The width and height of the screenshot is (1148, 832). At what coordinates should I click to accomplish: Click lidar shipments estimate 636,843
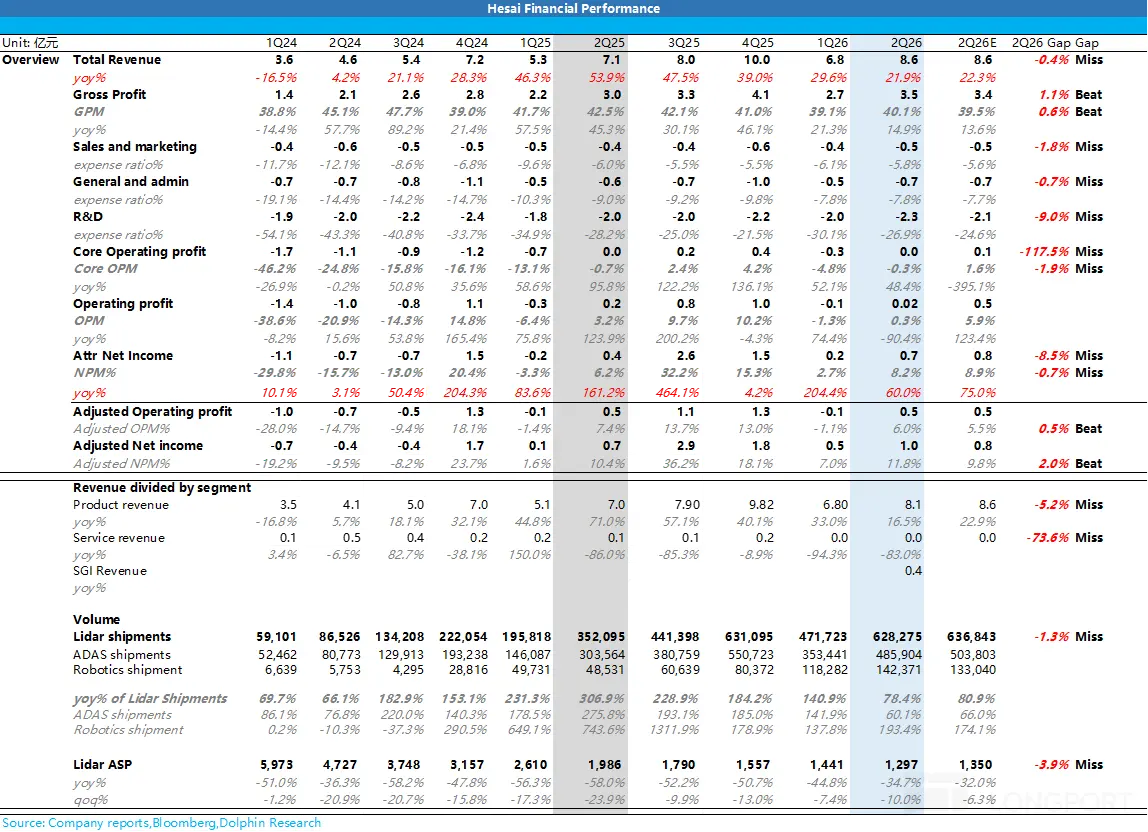[x=971, y=637]
